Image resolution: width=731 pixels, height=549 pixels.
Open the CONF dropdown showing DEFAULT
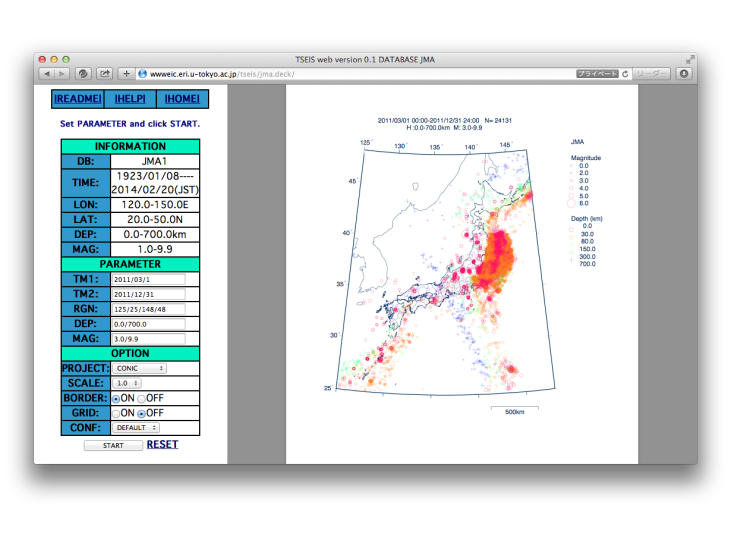(136, 427)
